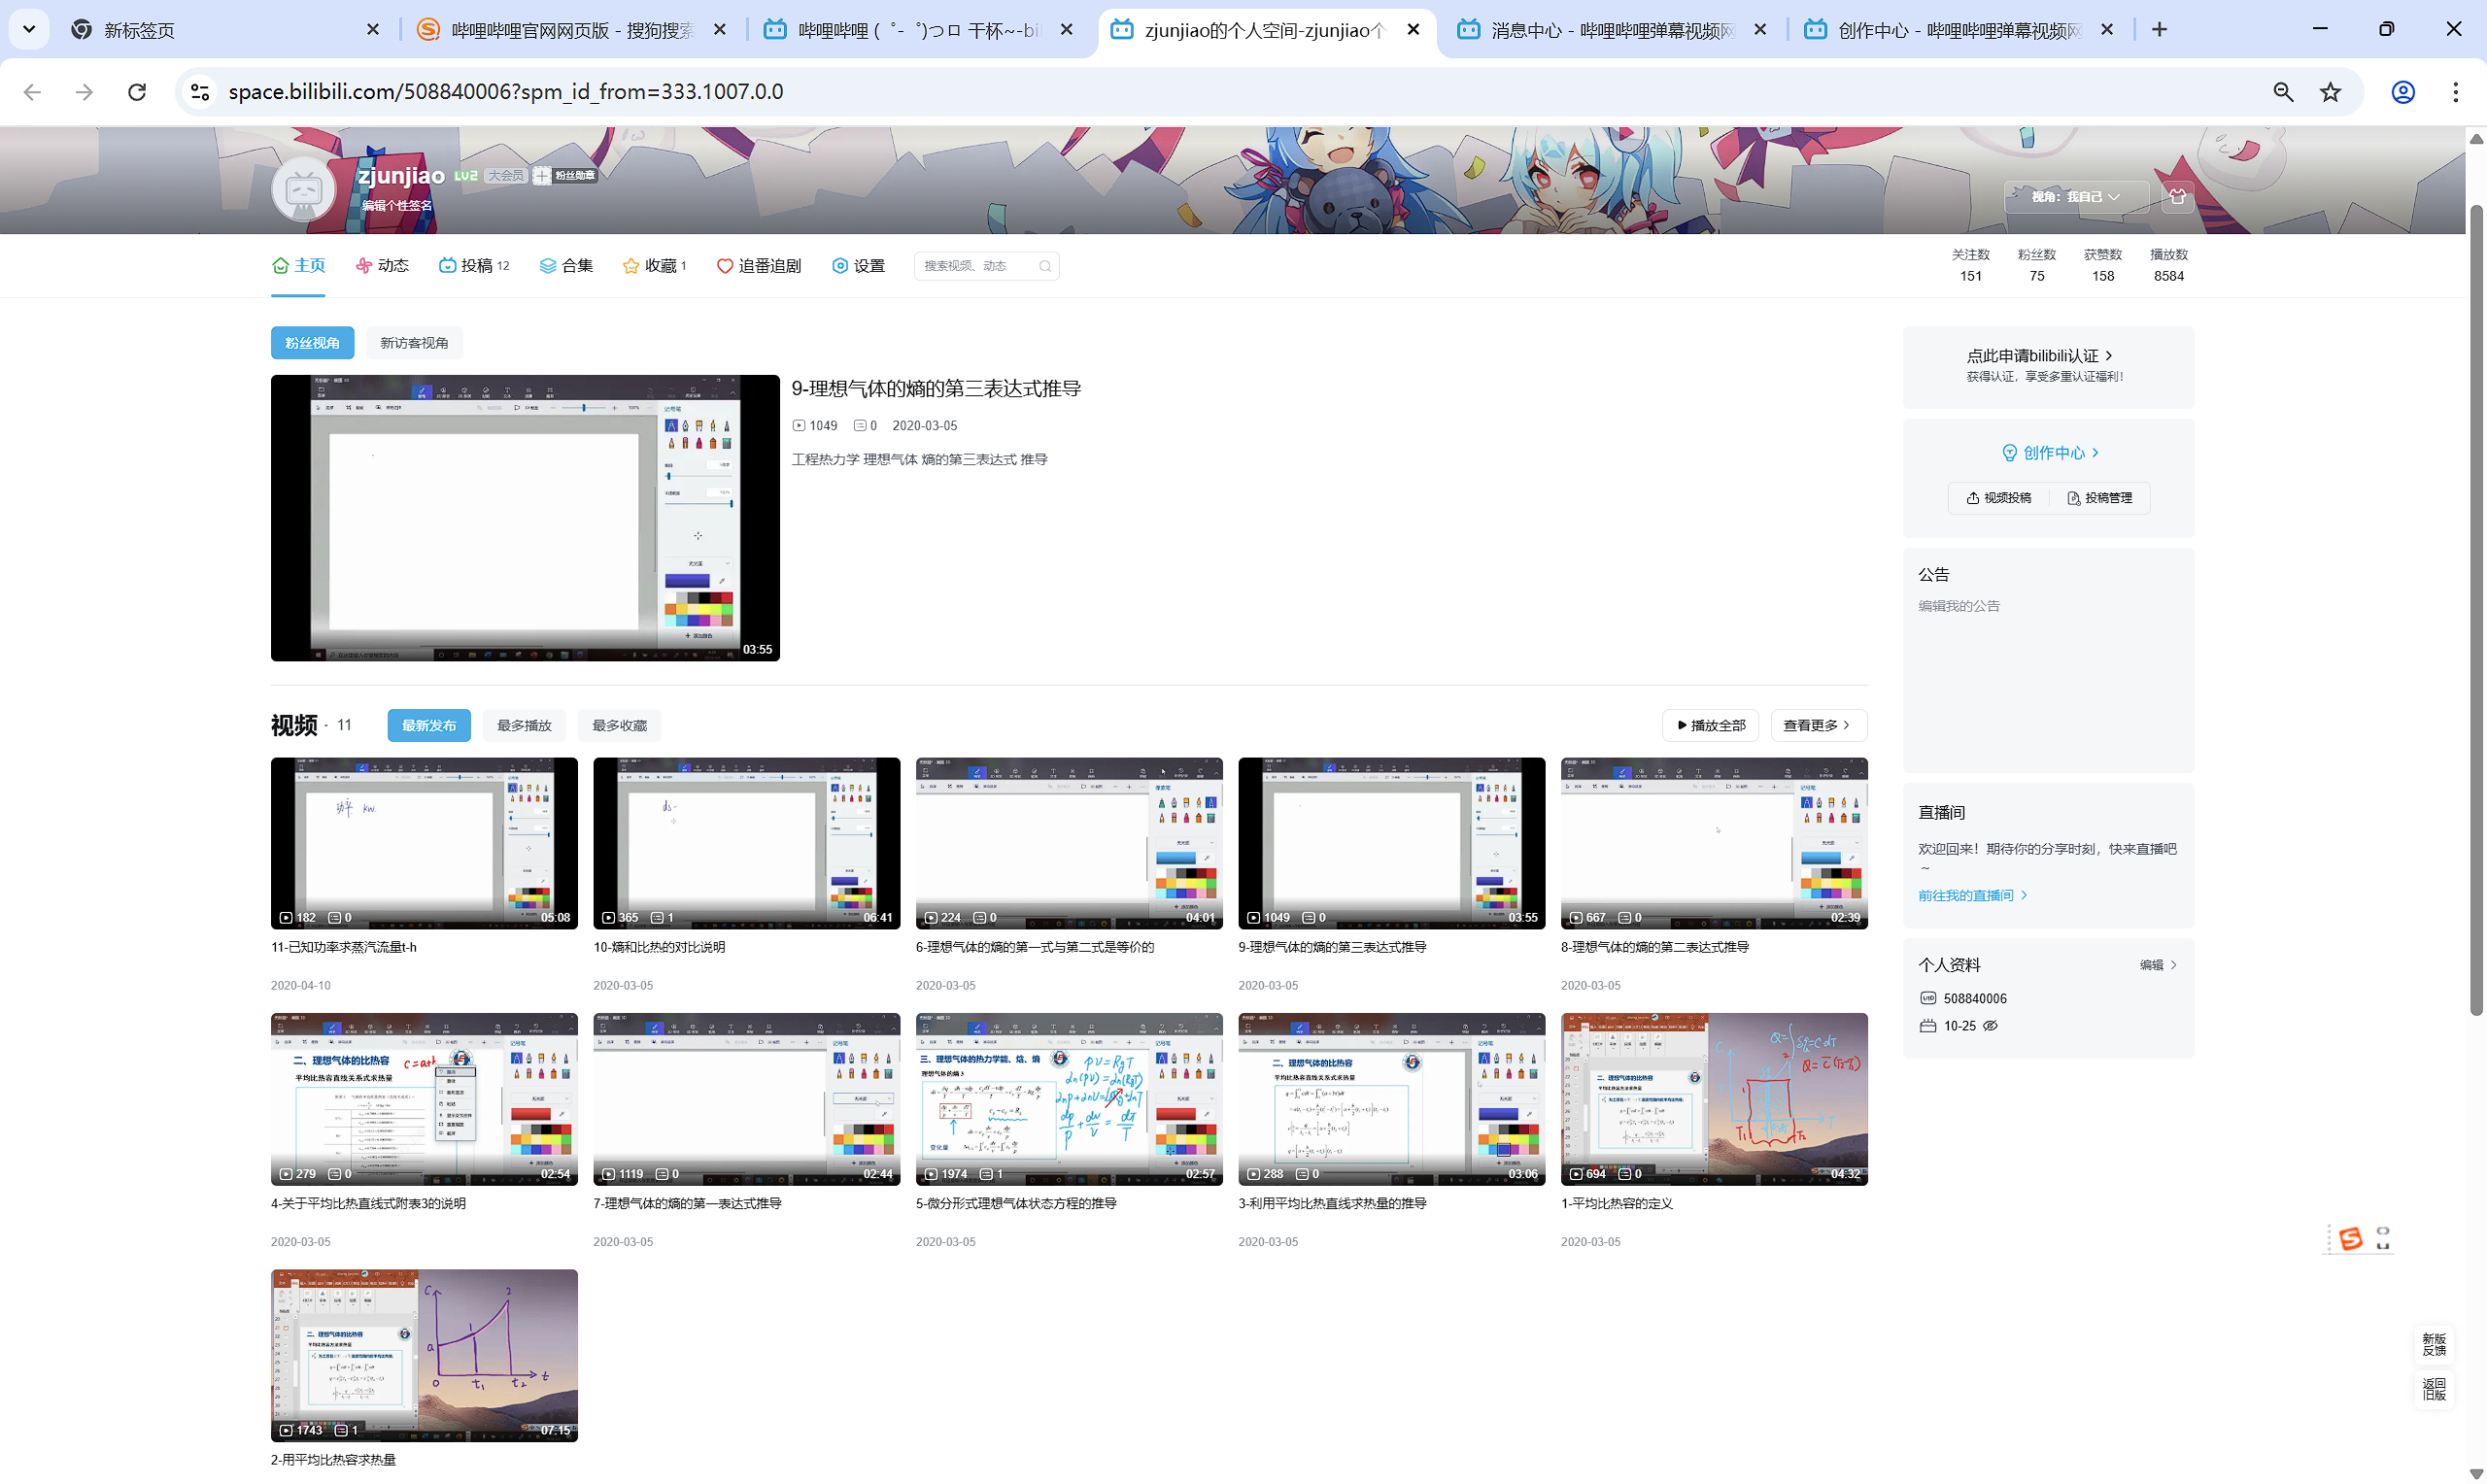Switch to 新访客视角 view
This screenshot has height=1484, width=2487.
pos(414,343)
